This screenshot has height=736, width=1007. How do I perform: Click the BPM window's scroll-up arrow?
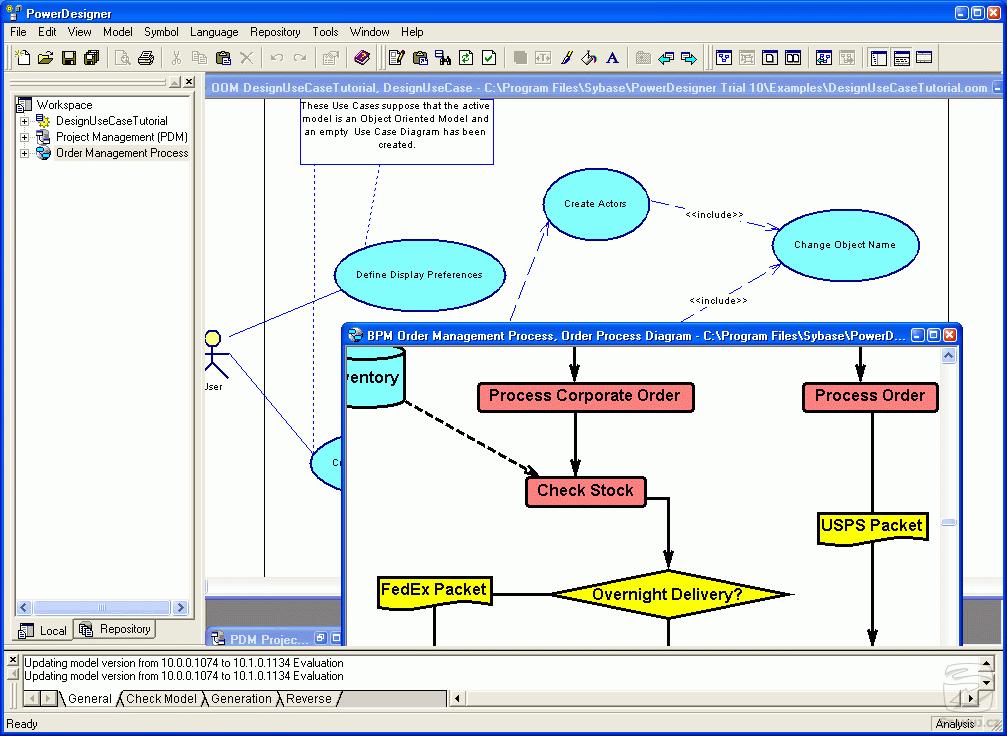point(949,356)
